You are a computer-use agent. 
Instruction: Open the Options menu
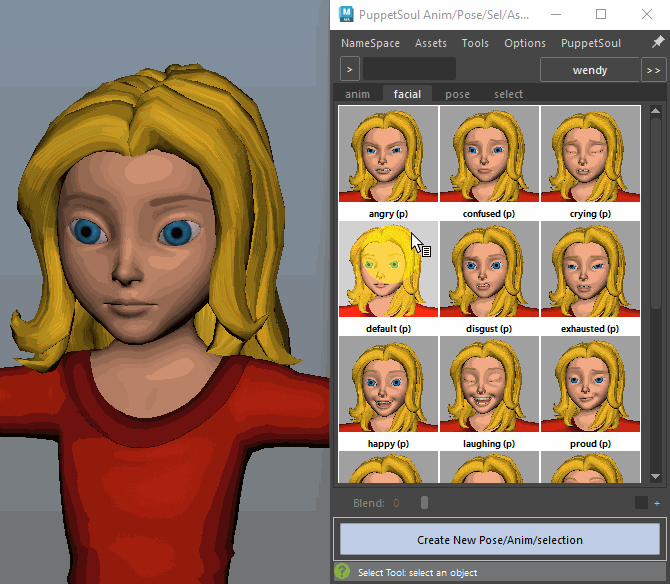tap(525, 43)
